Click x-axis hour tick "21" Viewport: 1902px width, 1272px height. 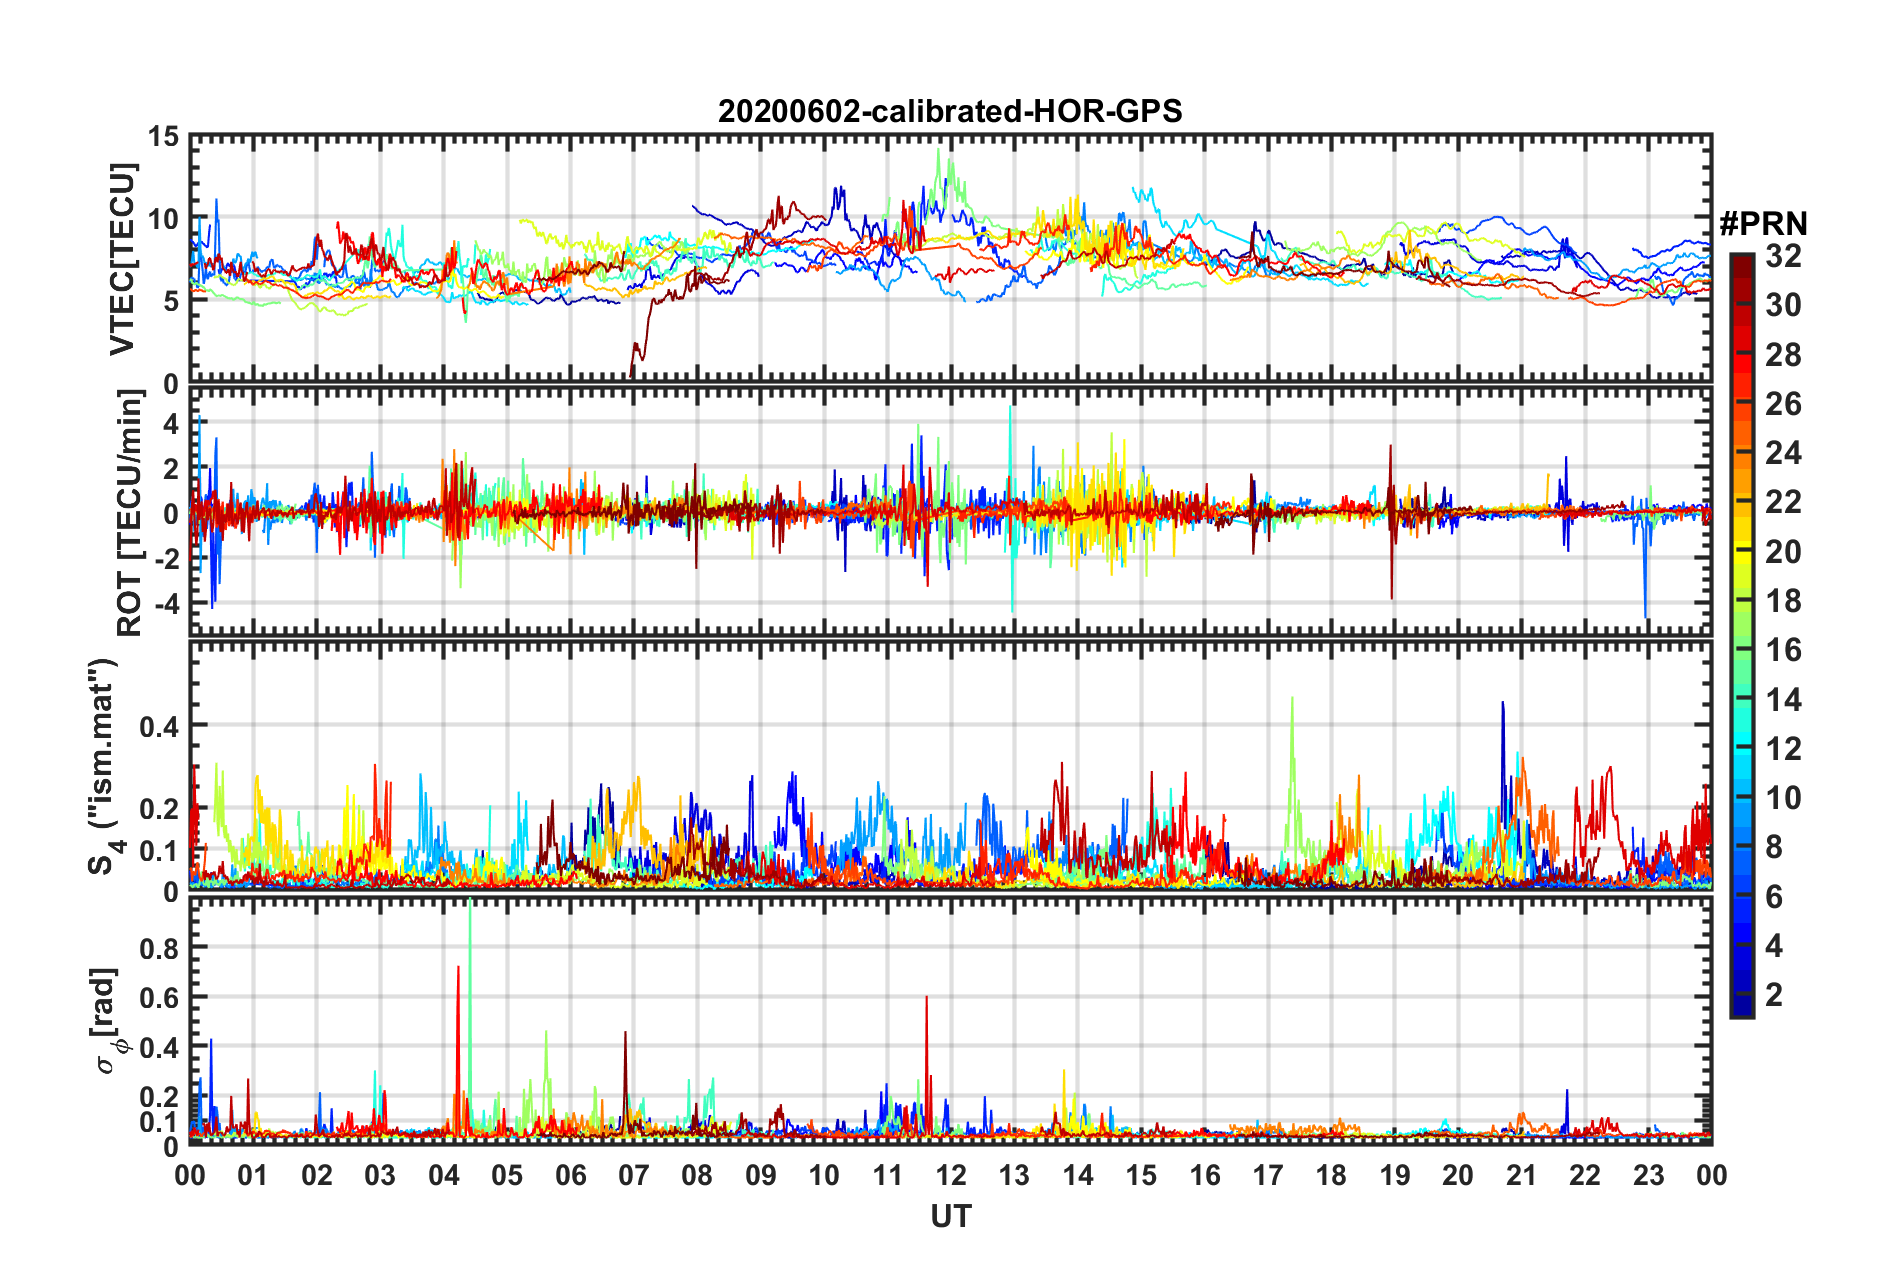(x=1521, y=1175)
